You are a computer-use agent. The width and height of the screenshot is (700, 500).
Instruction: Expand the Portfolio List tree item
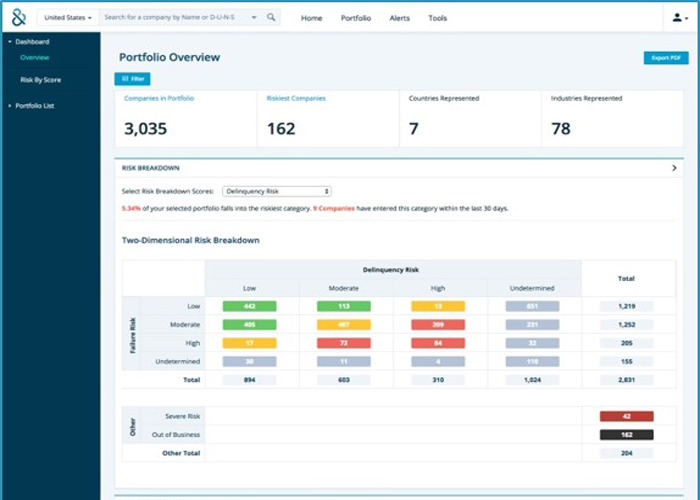9,105
